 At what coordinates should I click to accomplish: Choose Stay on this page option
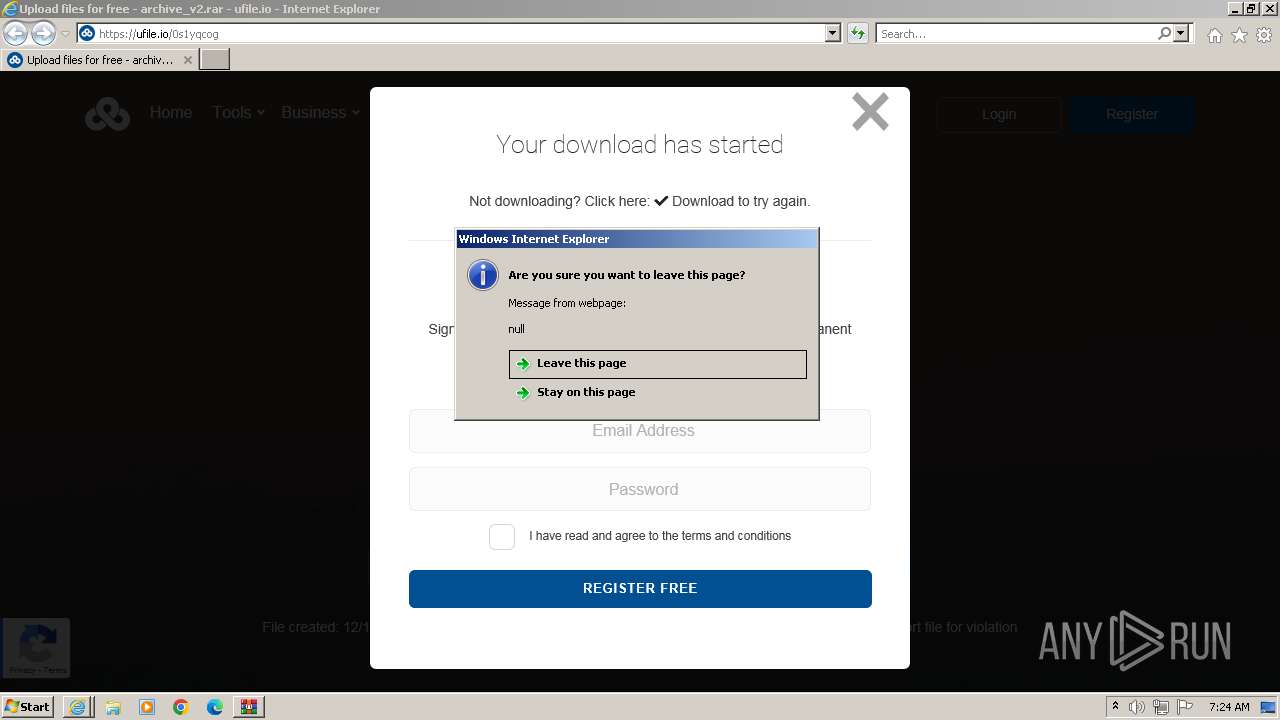(658, 393)
